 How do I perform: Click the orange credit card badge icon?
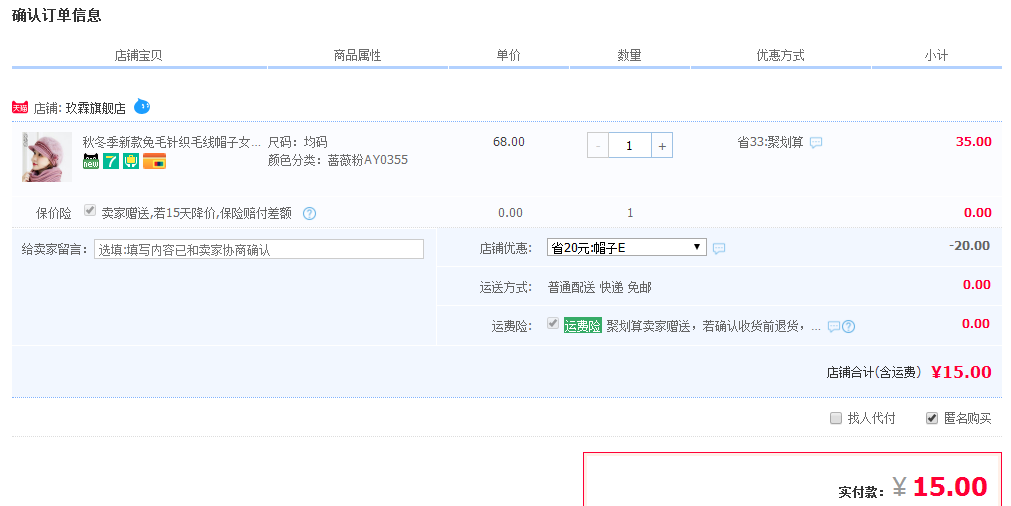[x=154, y=161]
